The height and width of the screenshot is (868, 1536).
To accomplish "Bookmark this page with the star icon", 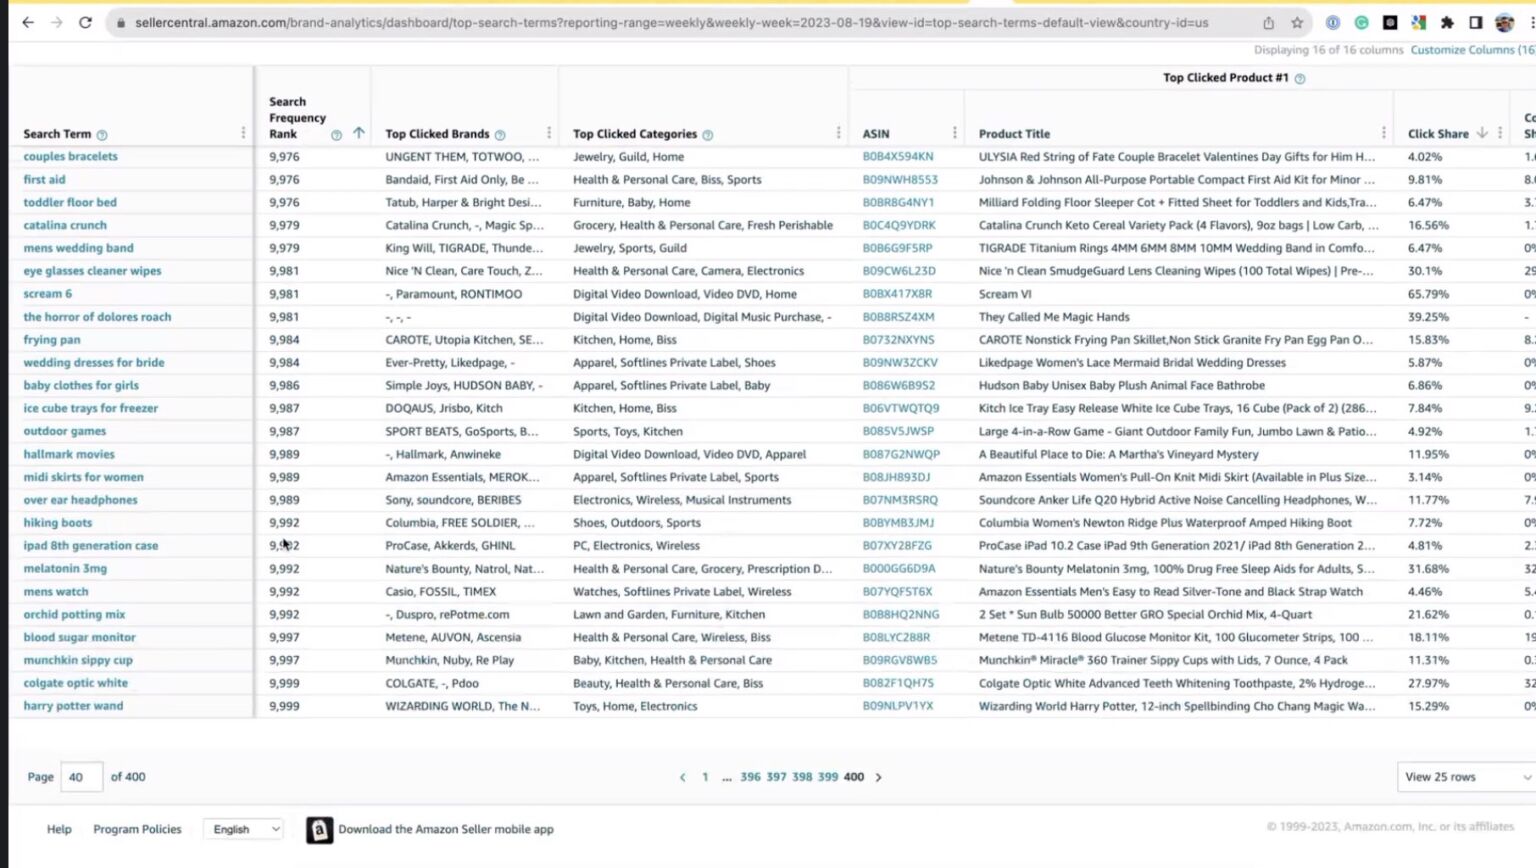I will click(1297, 22).
